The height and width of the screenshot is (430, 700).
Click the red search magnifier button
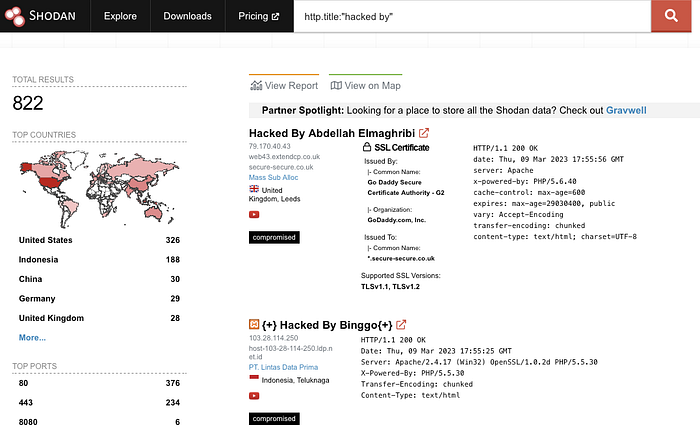(x=671, y=16)
